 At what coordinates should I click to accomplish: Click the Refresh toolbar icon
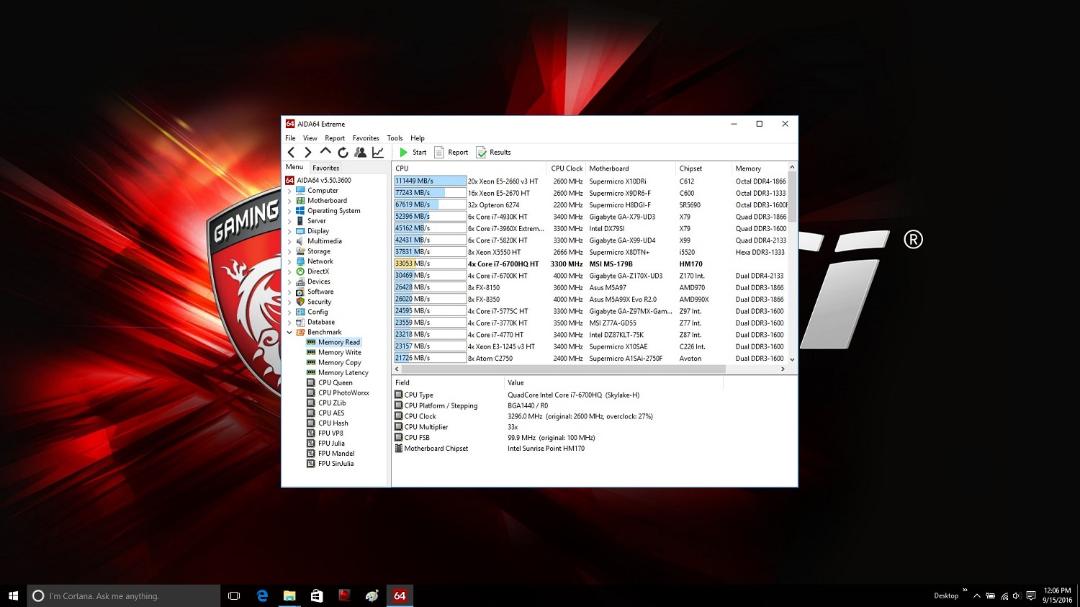pos(342,152)
